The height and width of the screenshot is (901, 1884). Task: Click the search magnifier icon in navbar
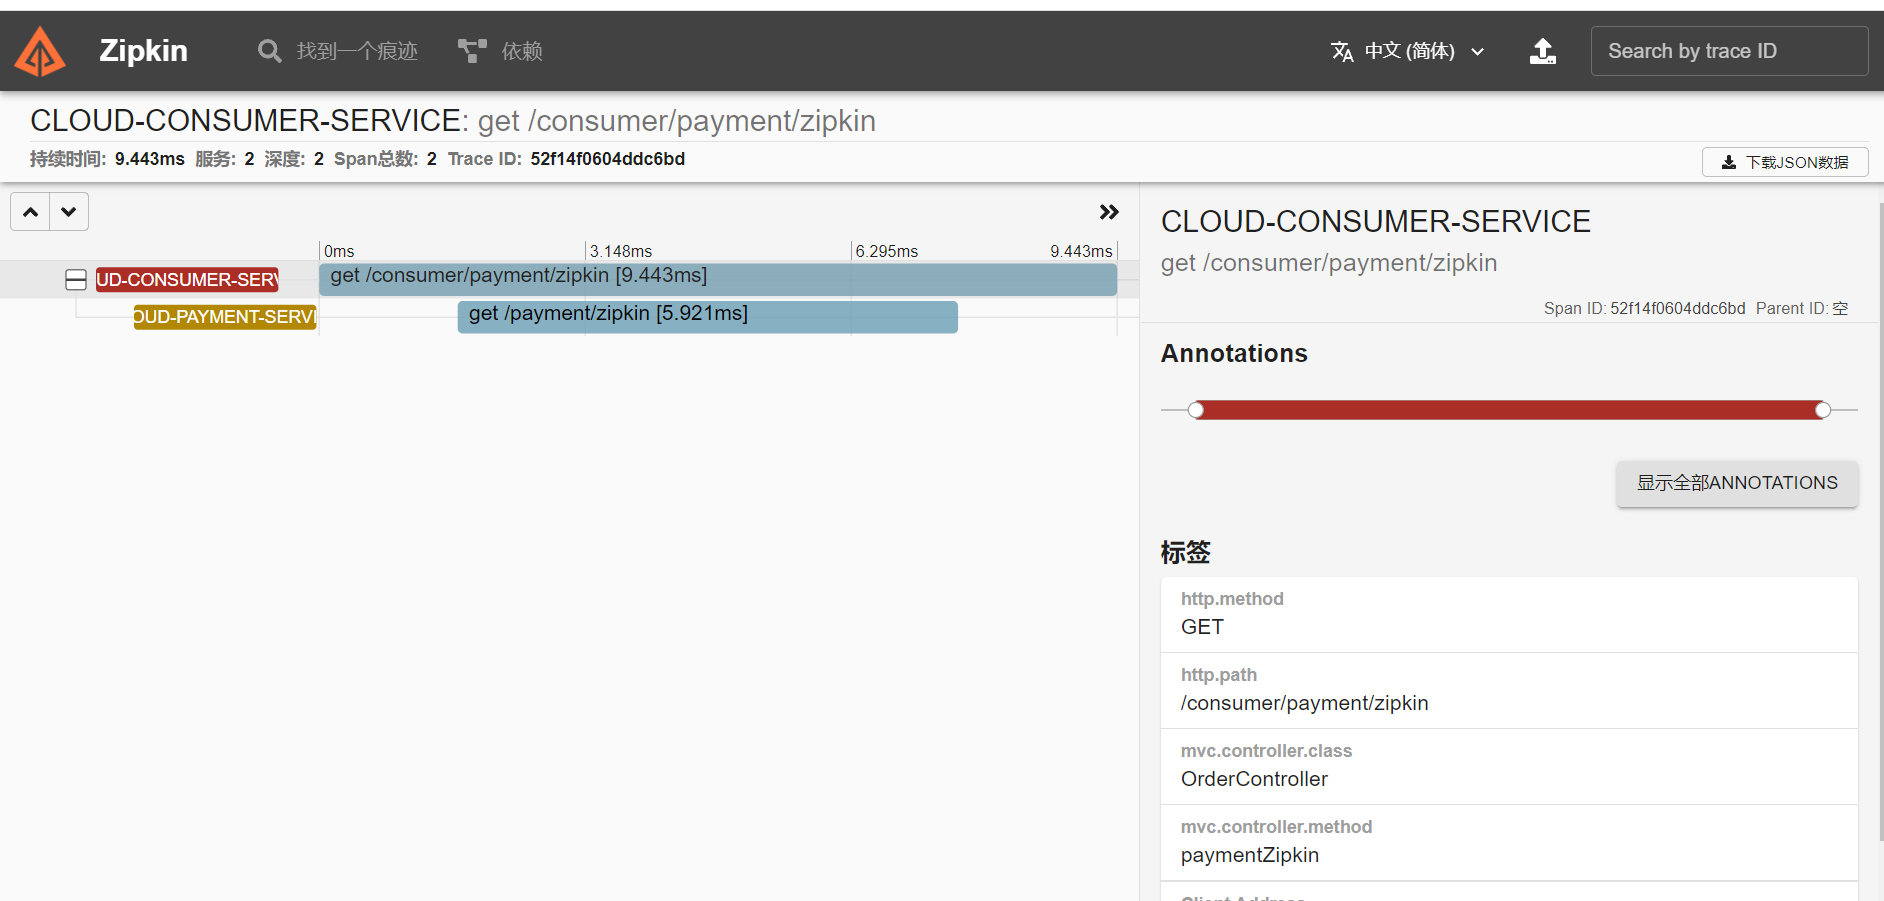[269, 51]
